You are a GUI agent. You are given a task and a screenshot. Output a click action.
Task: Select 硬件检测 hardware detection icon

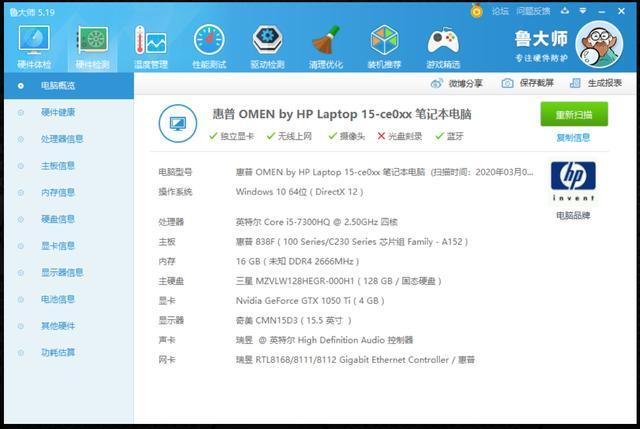(x=92, y=46)
